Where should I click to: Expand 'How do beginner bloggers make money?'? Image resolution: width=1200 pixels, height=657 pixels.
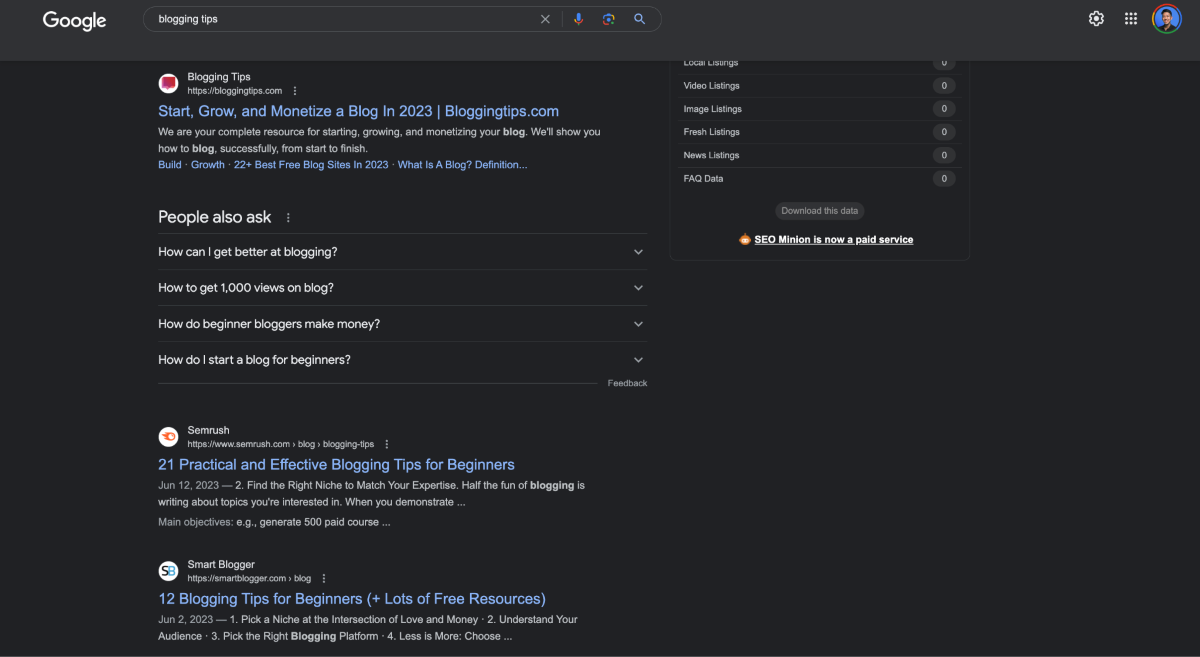pyautogui.click(x=402, y=324)
